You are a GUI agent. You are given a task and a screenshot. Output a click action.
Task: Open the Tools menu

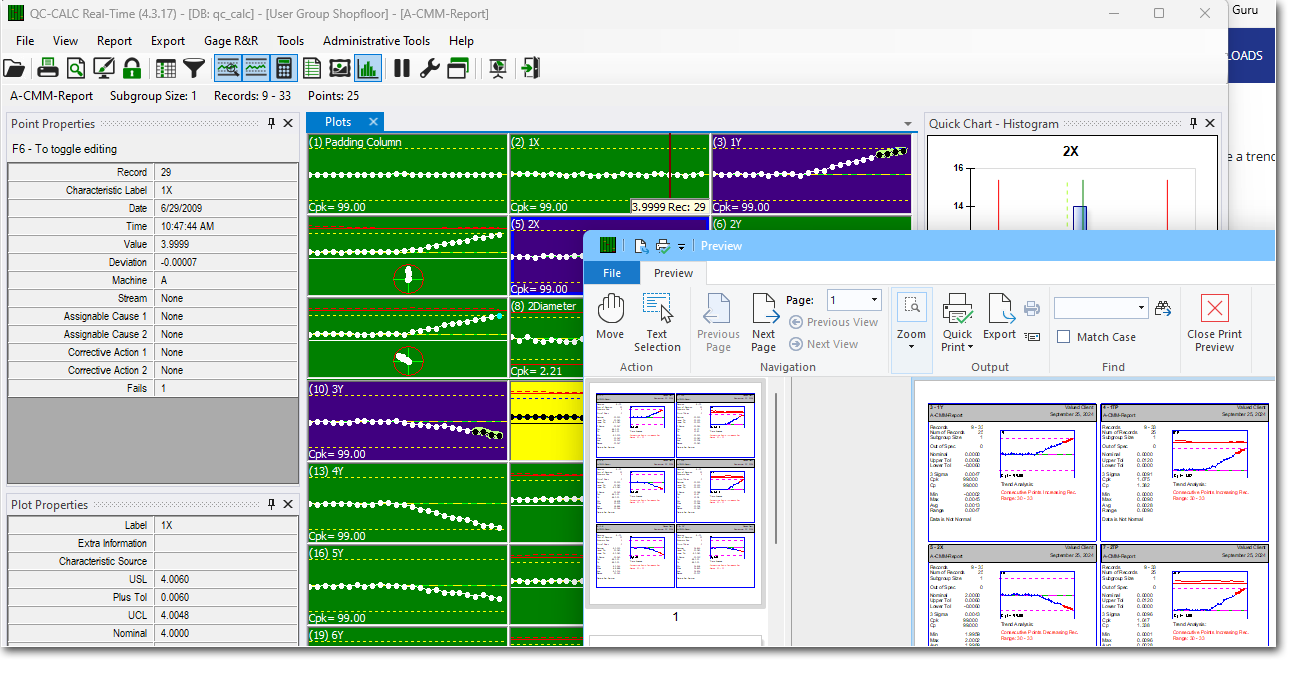coord(291,41)
